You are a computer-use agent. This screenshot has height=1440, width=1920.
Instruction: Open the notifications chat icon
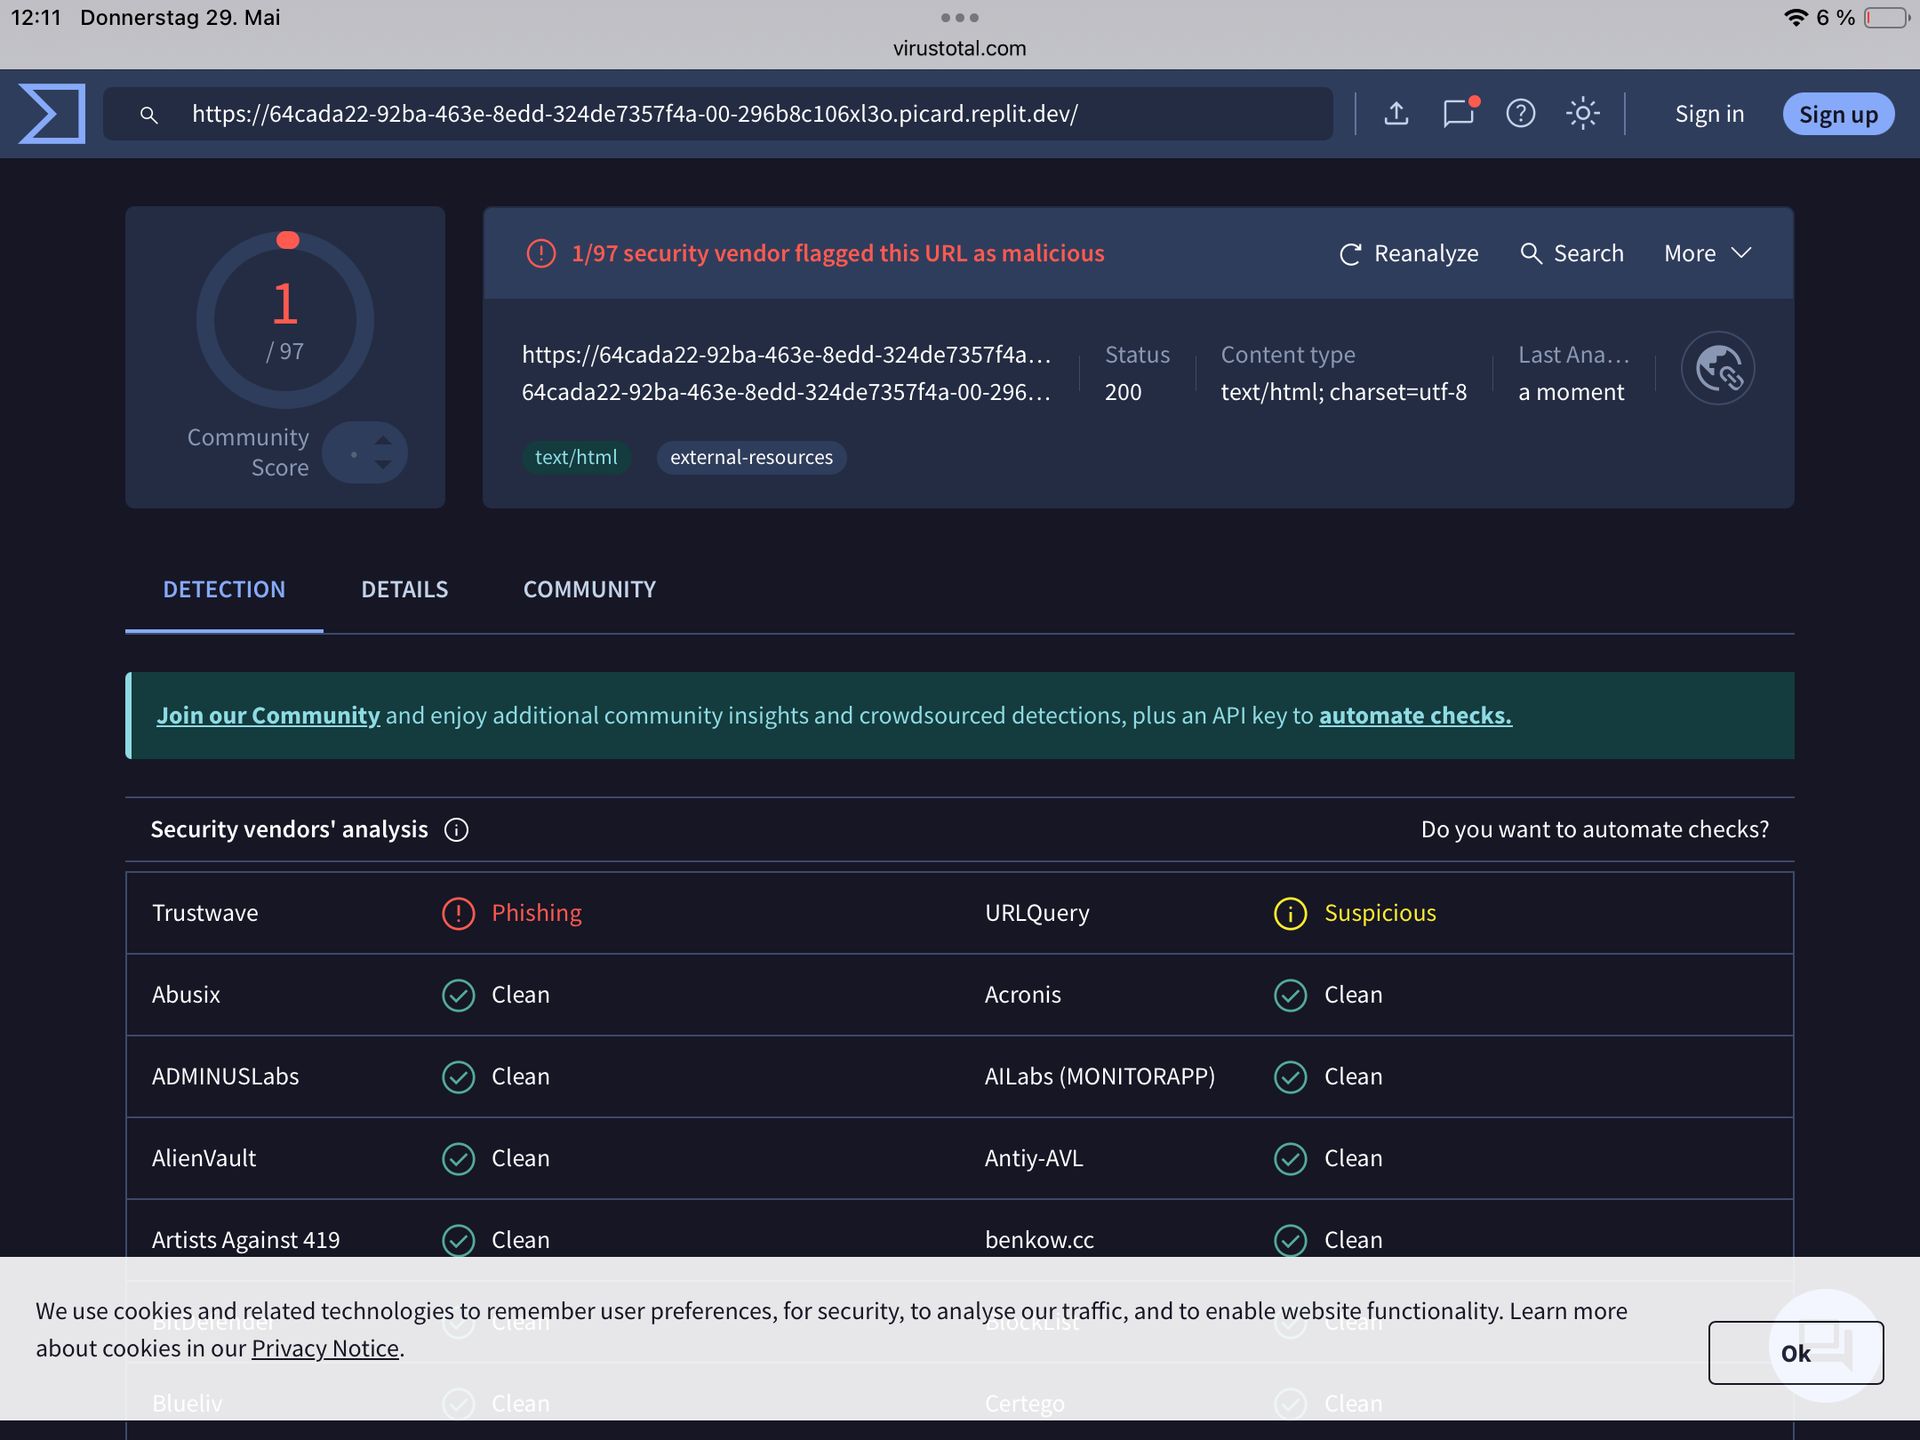click(1458, 113)
